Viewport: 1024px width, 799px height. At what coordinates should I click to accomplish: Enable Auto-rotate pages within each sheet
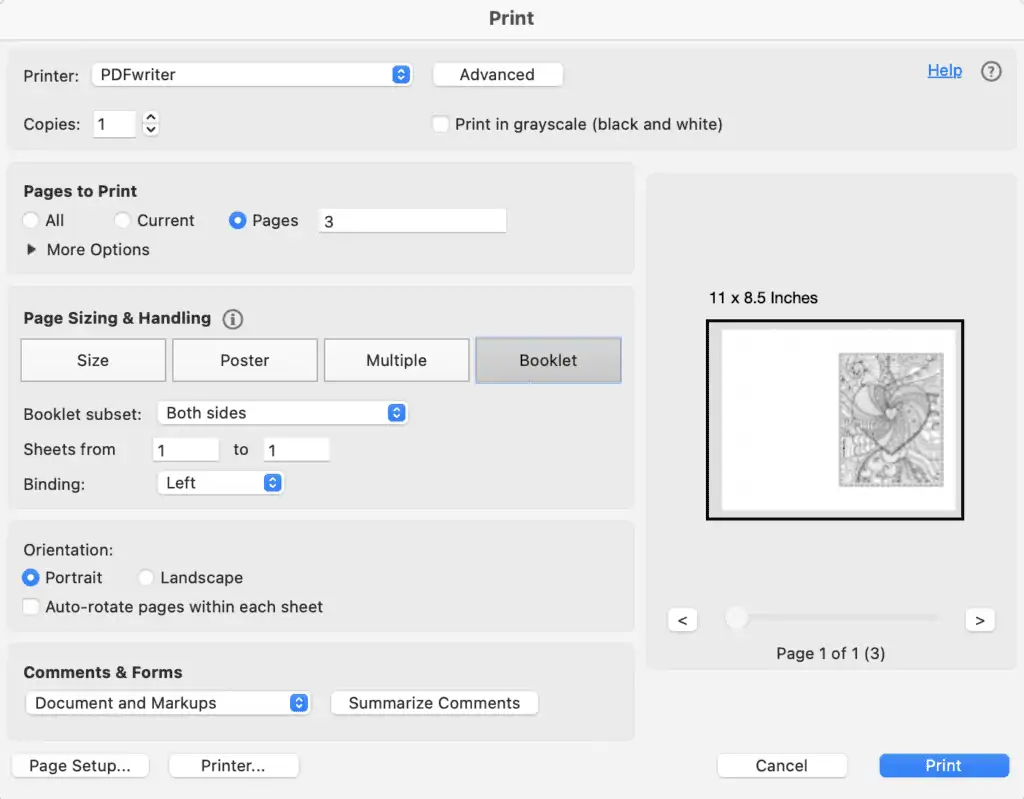pos(31,607)
